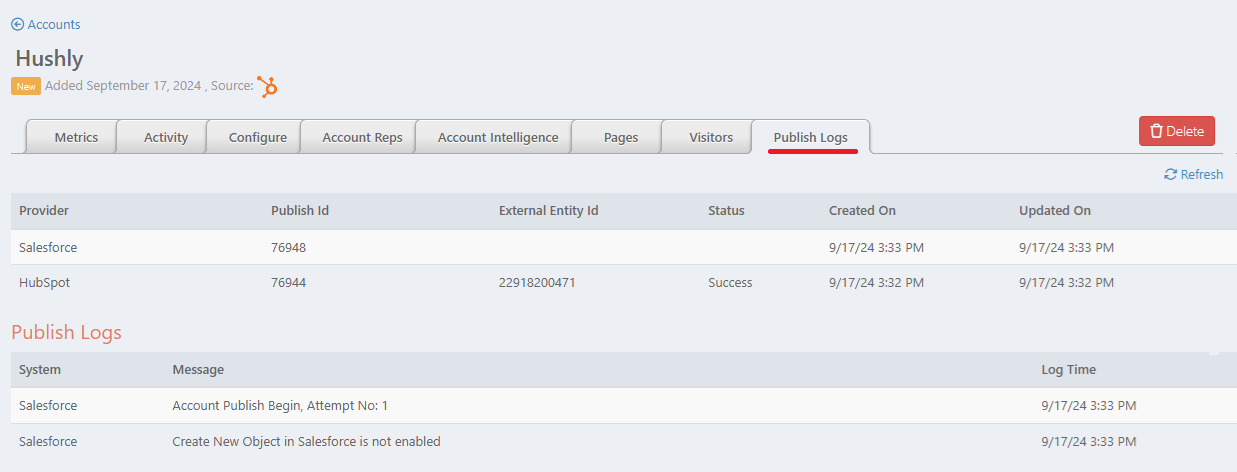Click the Refresh text link
The image size is (1237, 472).
(x=1202, y=174)
